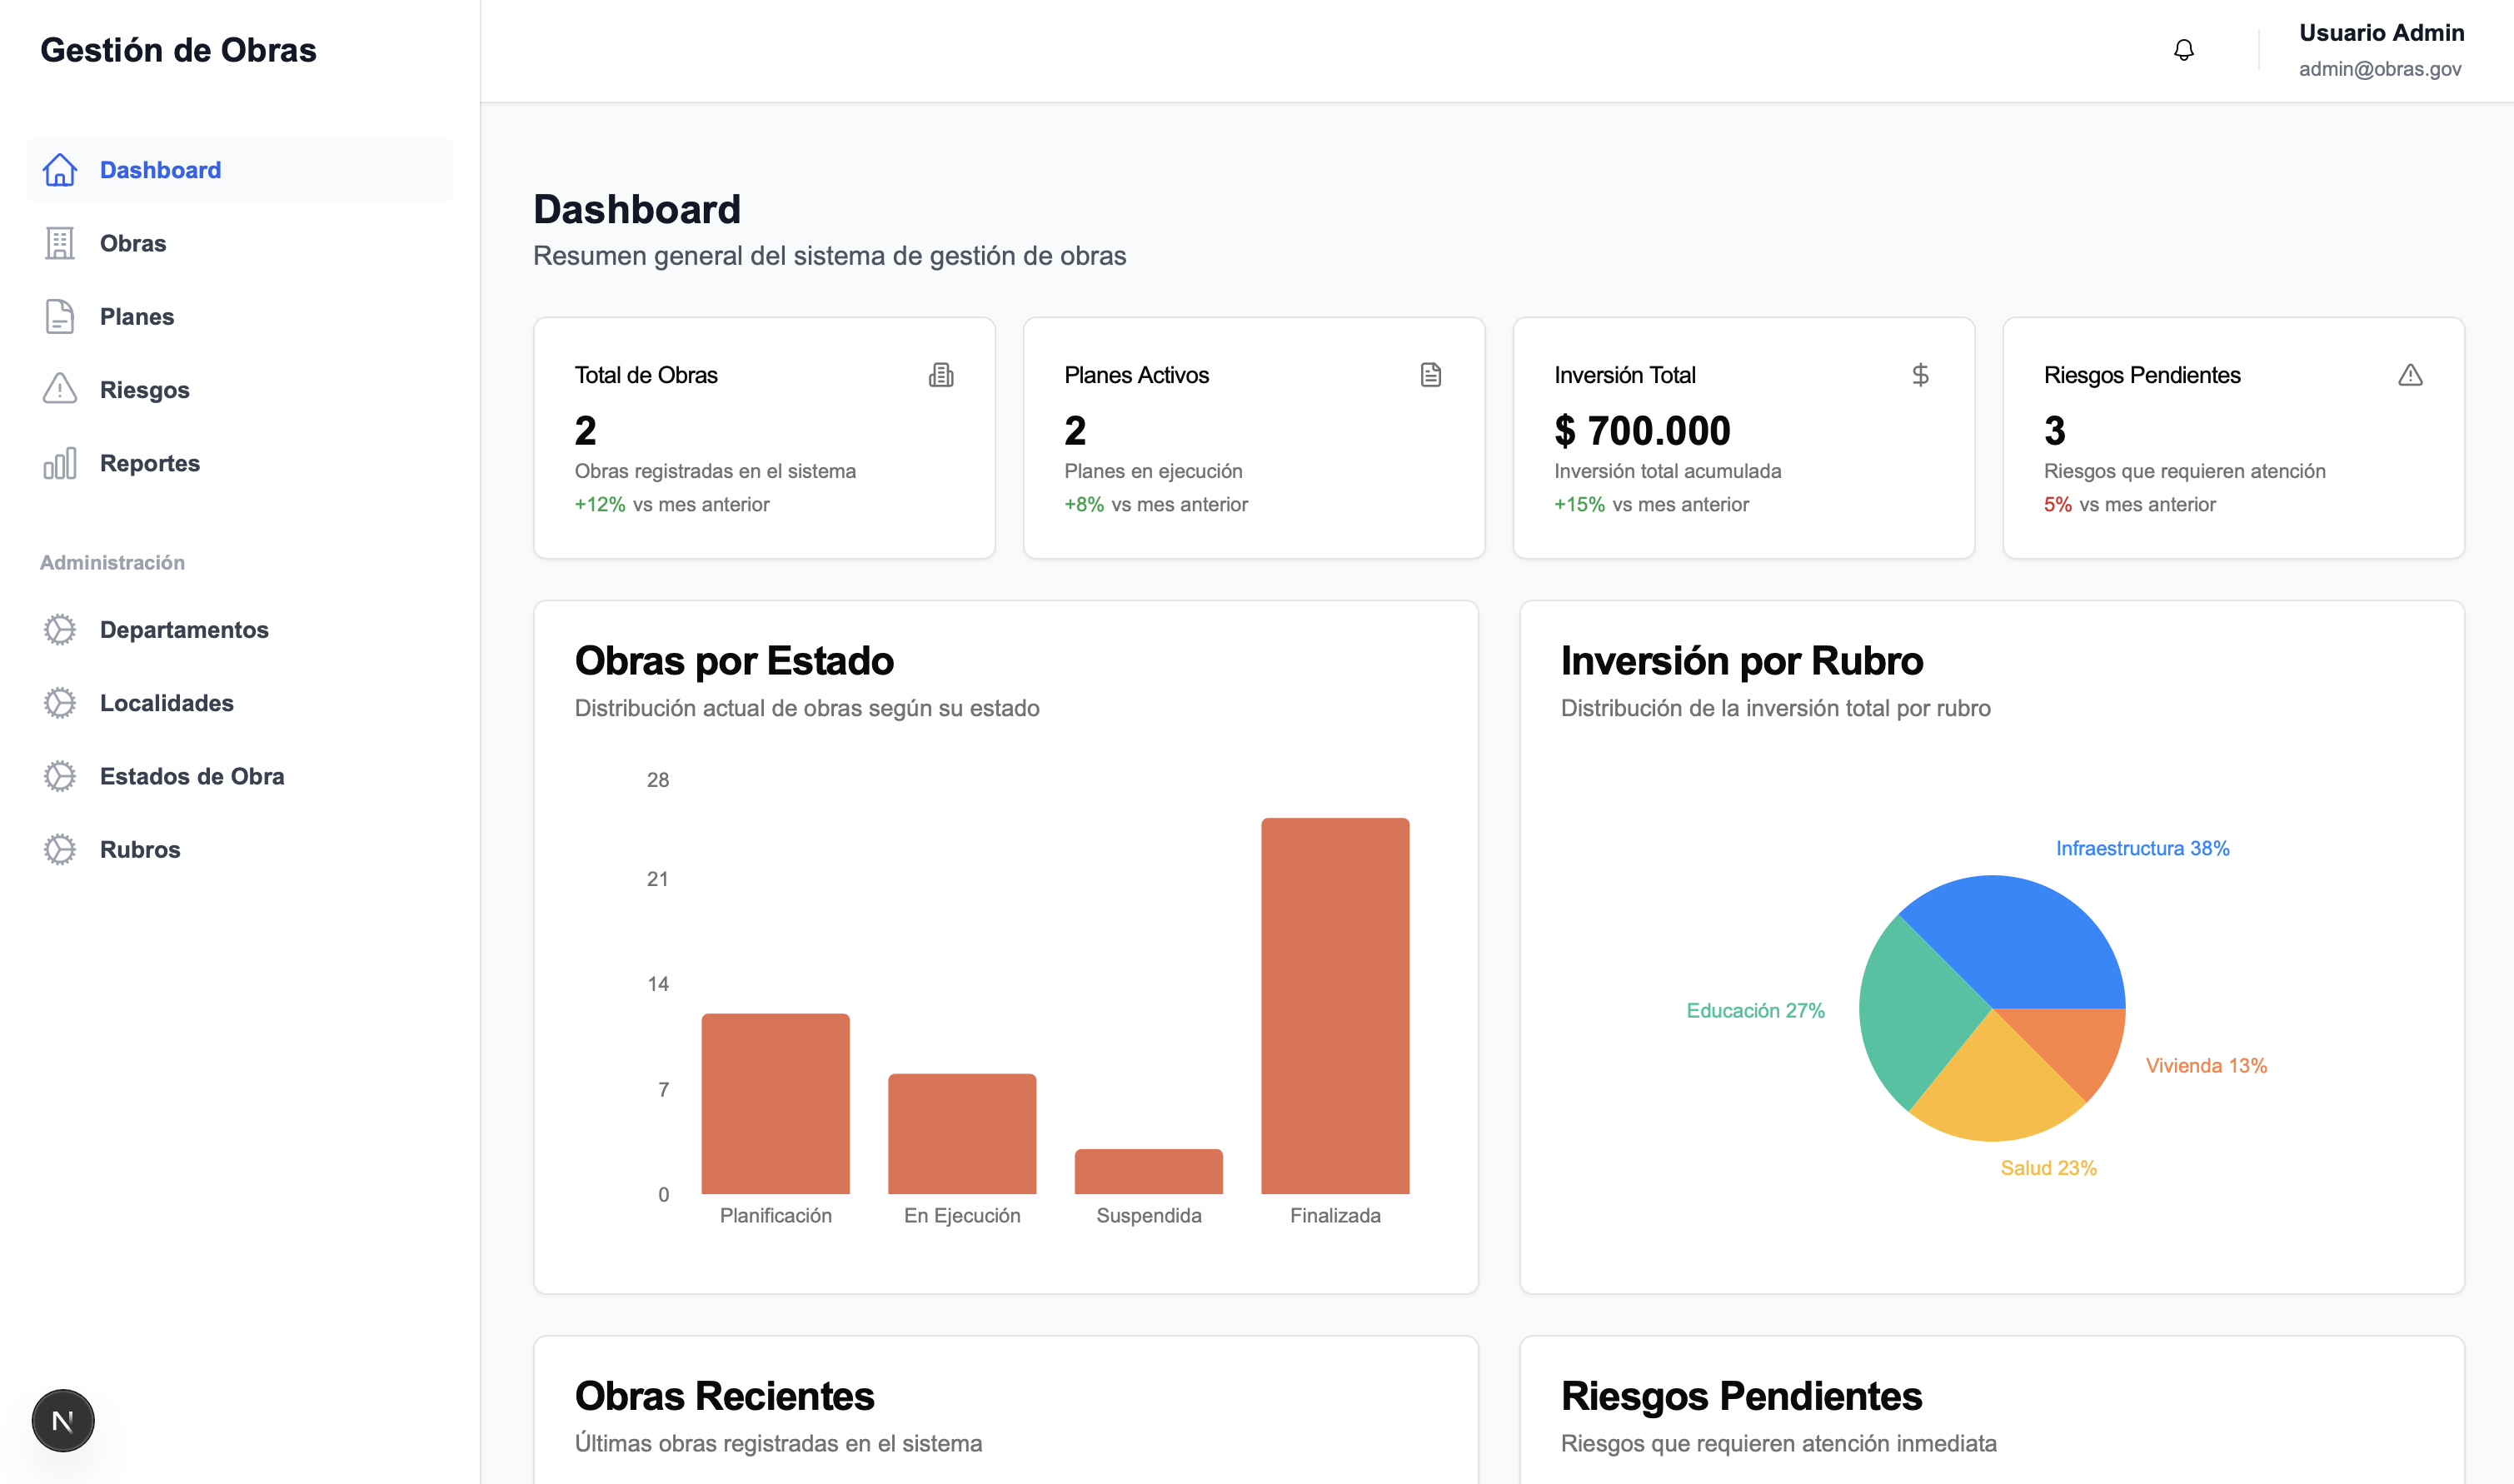Open Reportes via the bar chart icon
This screenshot has height=1484, width=2514.
(59, 463)
